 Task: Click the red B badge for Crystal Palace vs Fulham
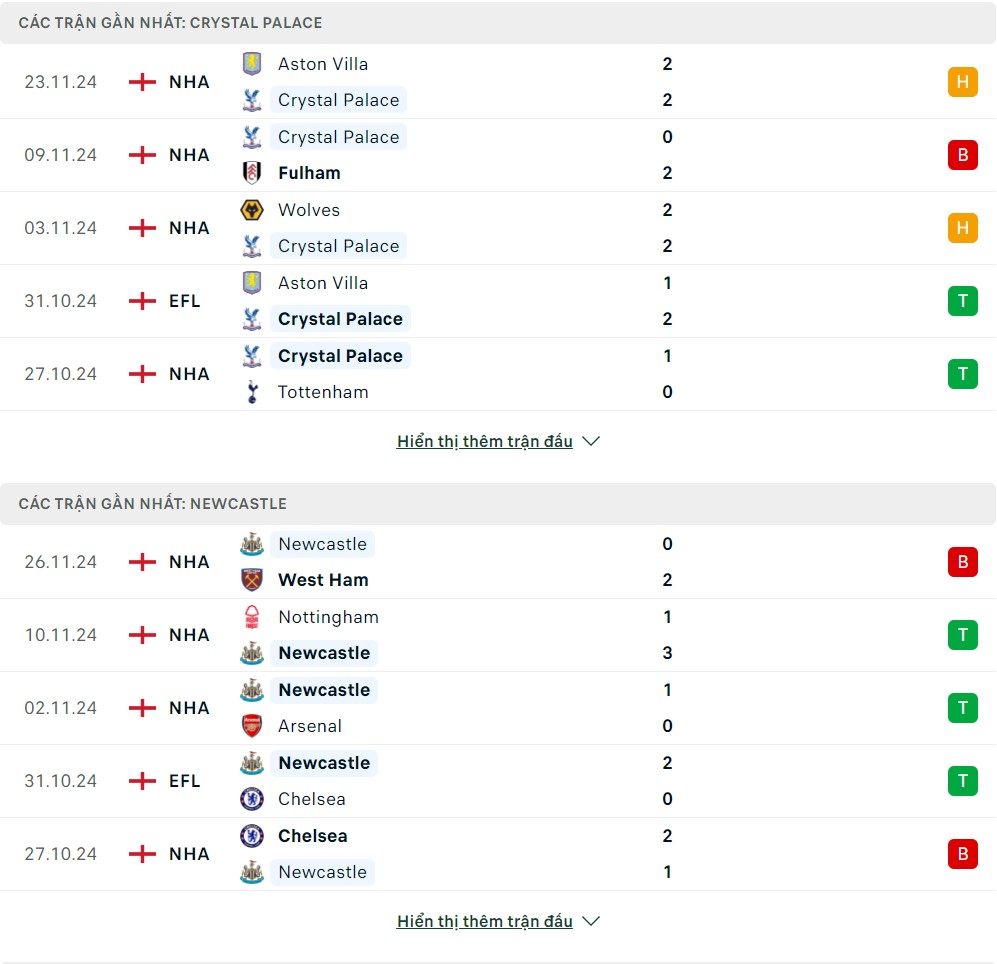pos(962,155)
